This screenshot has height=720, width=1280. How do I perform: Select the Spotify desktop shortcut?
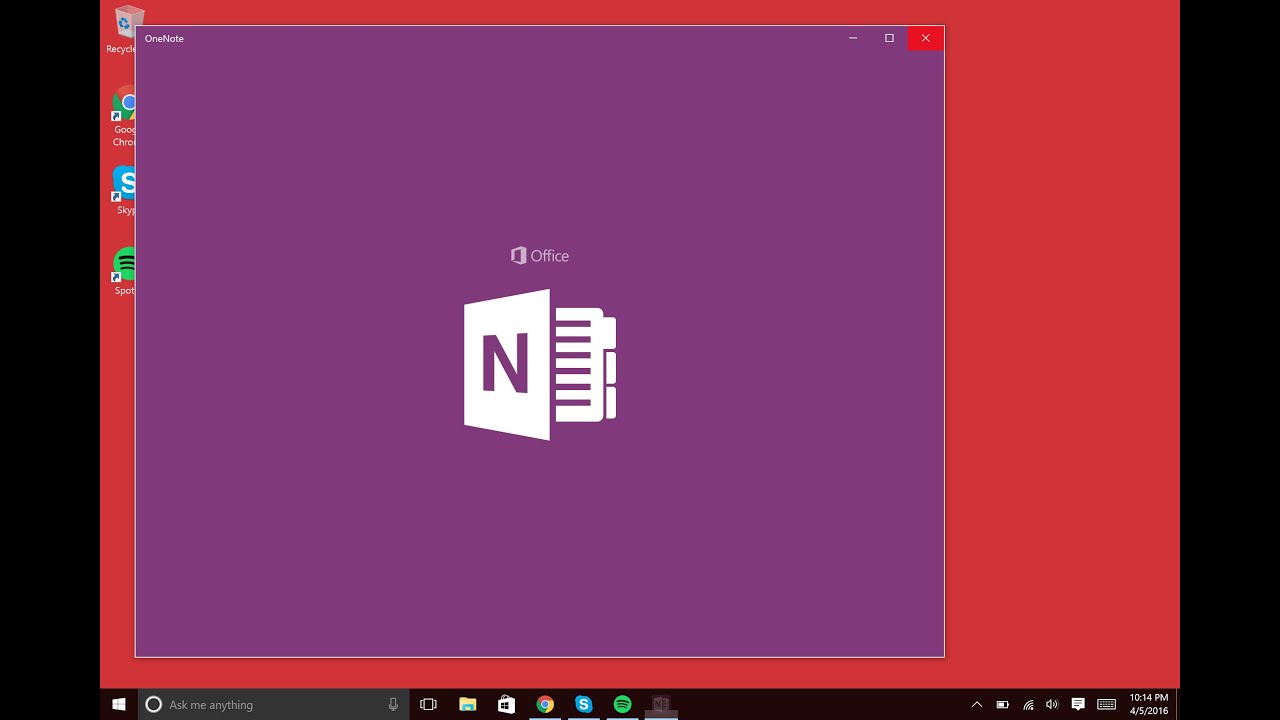tap(124, 271)
